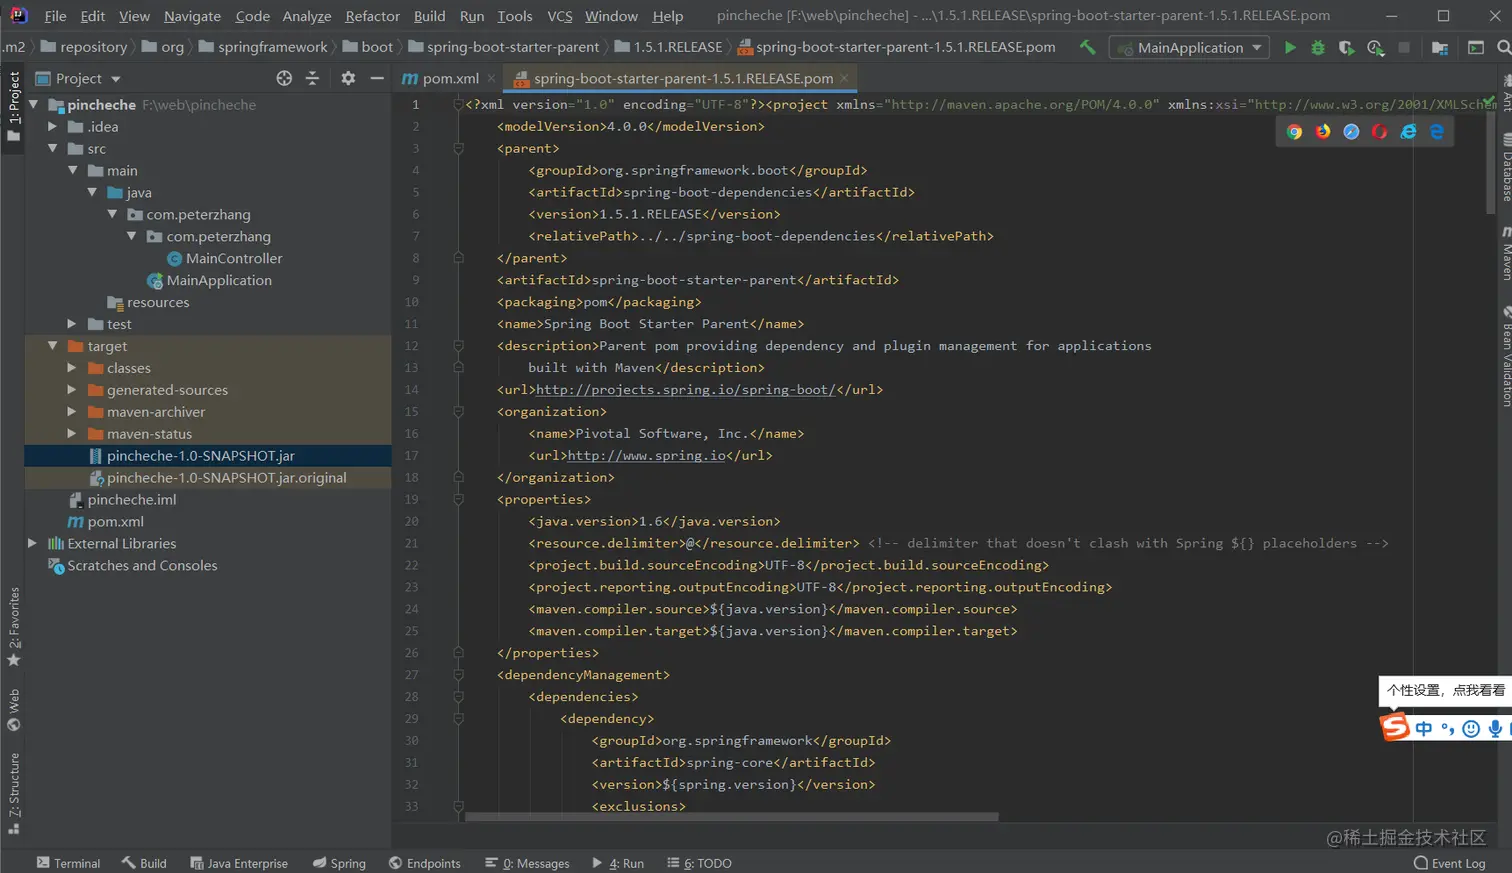Open Project panel gear settings

[x=348, y=78]
